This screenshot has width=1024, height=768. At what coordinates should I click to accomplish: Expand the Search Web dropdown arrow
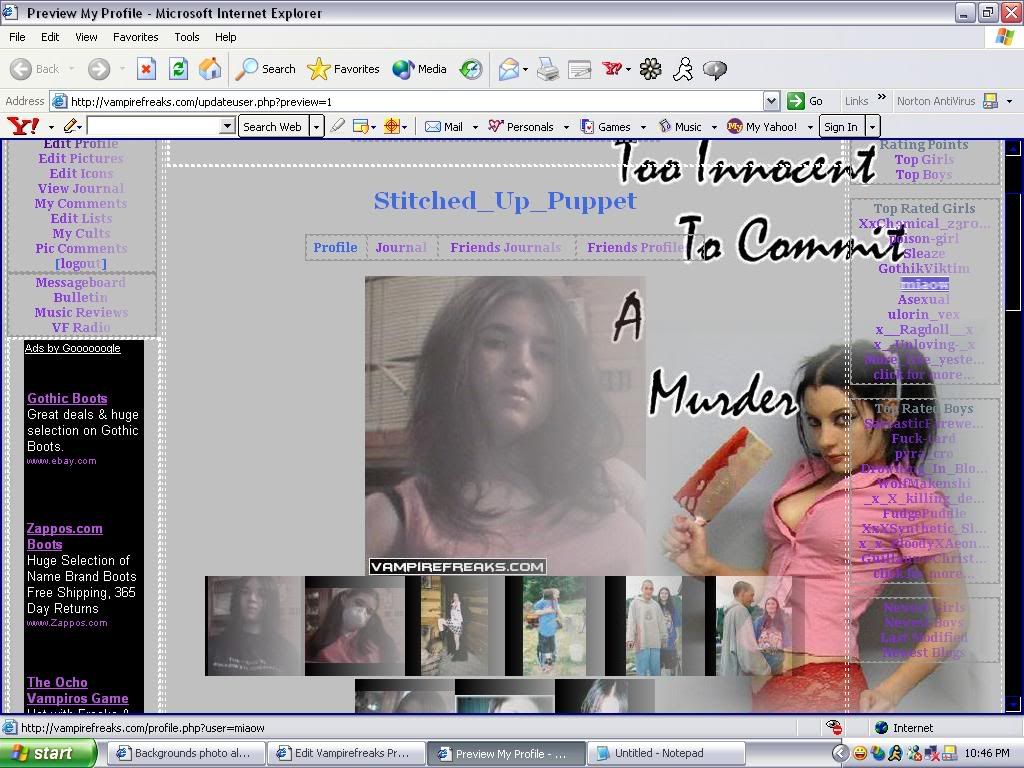coord(316,127)
